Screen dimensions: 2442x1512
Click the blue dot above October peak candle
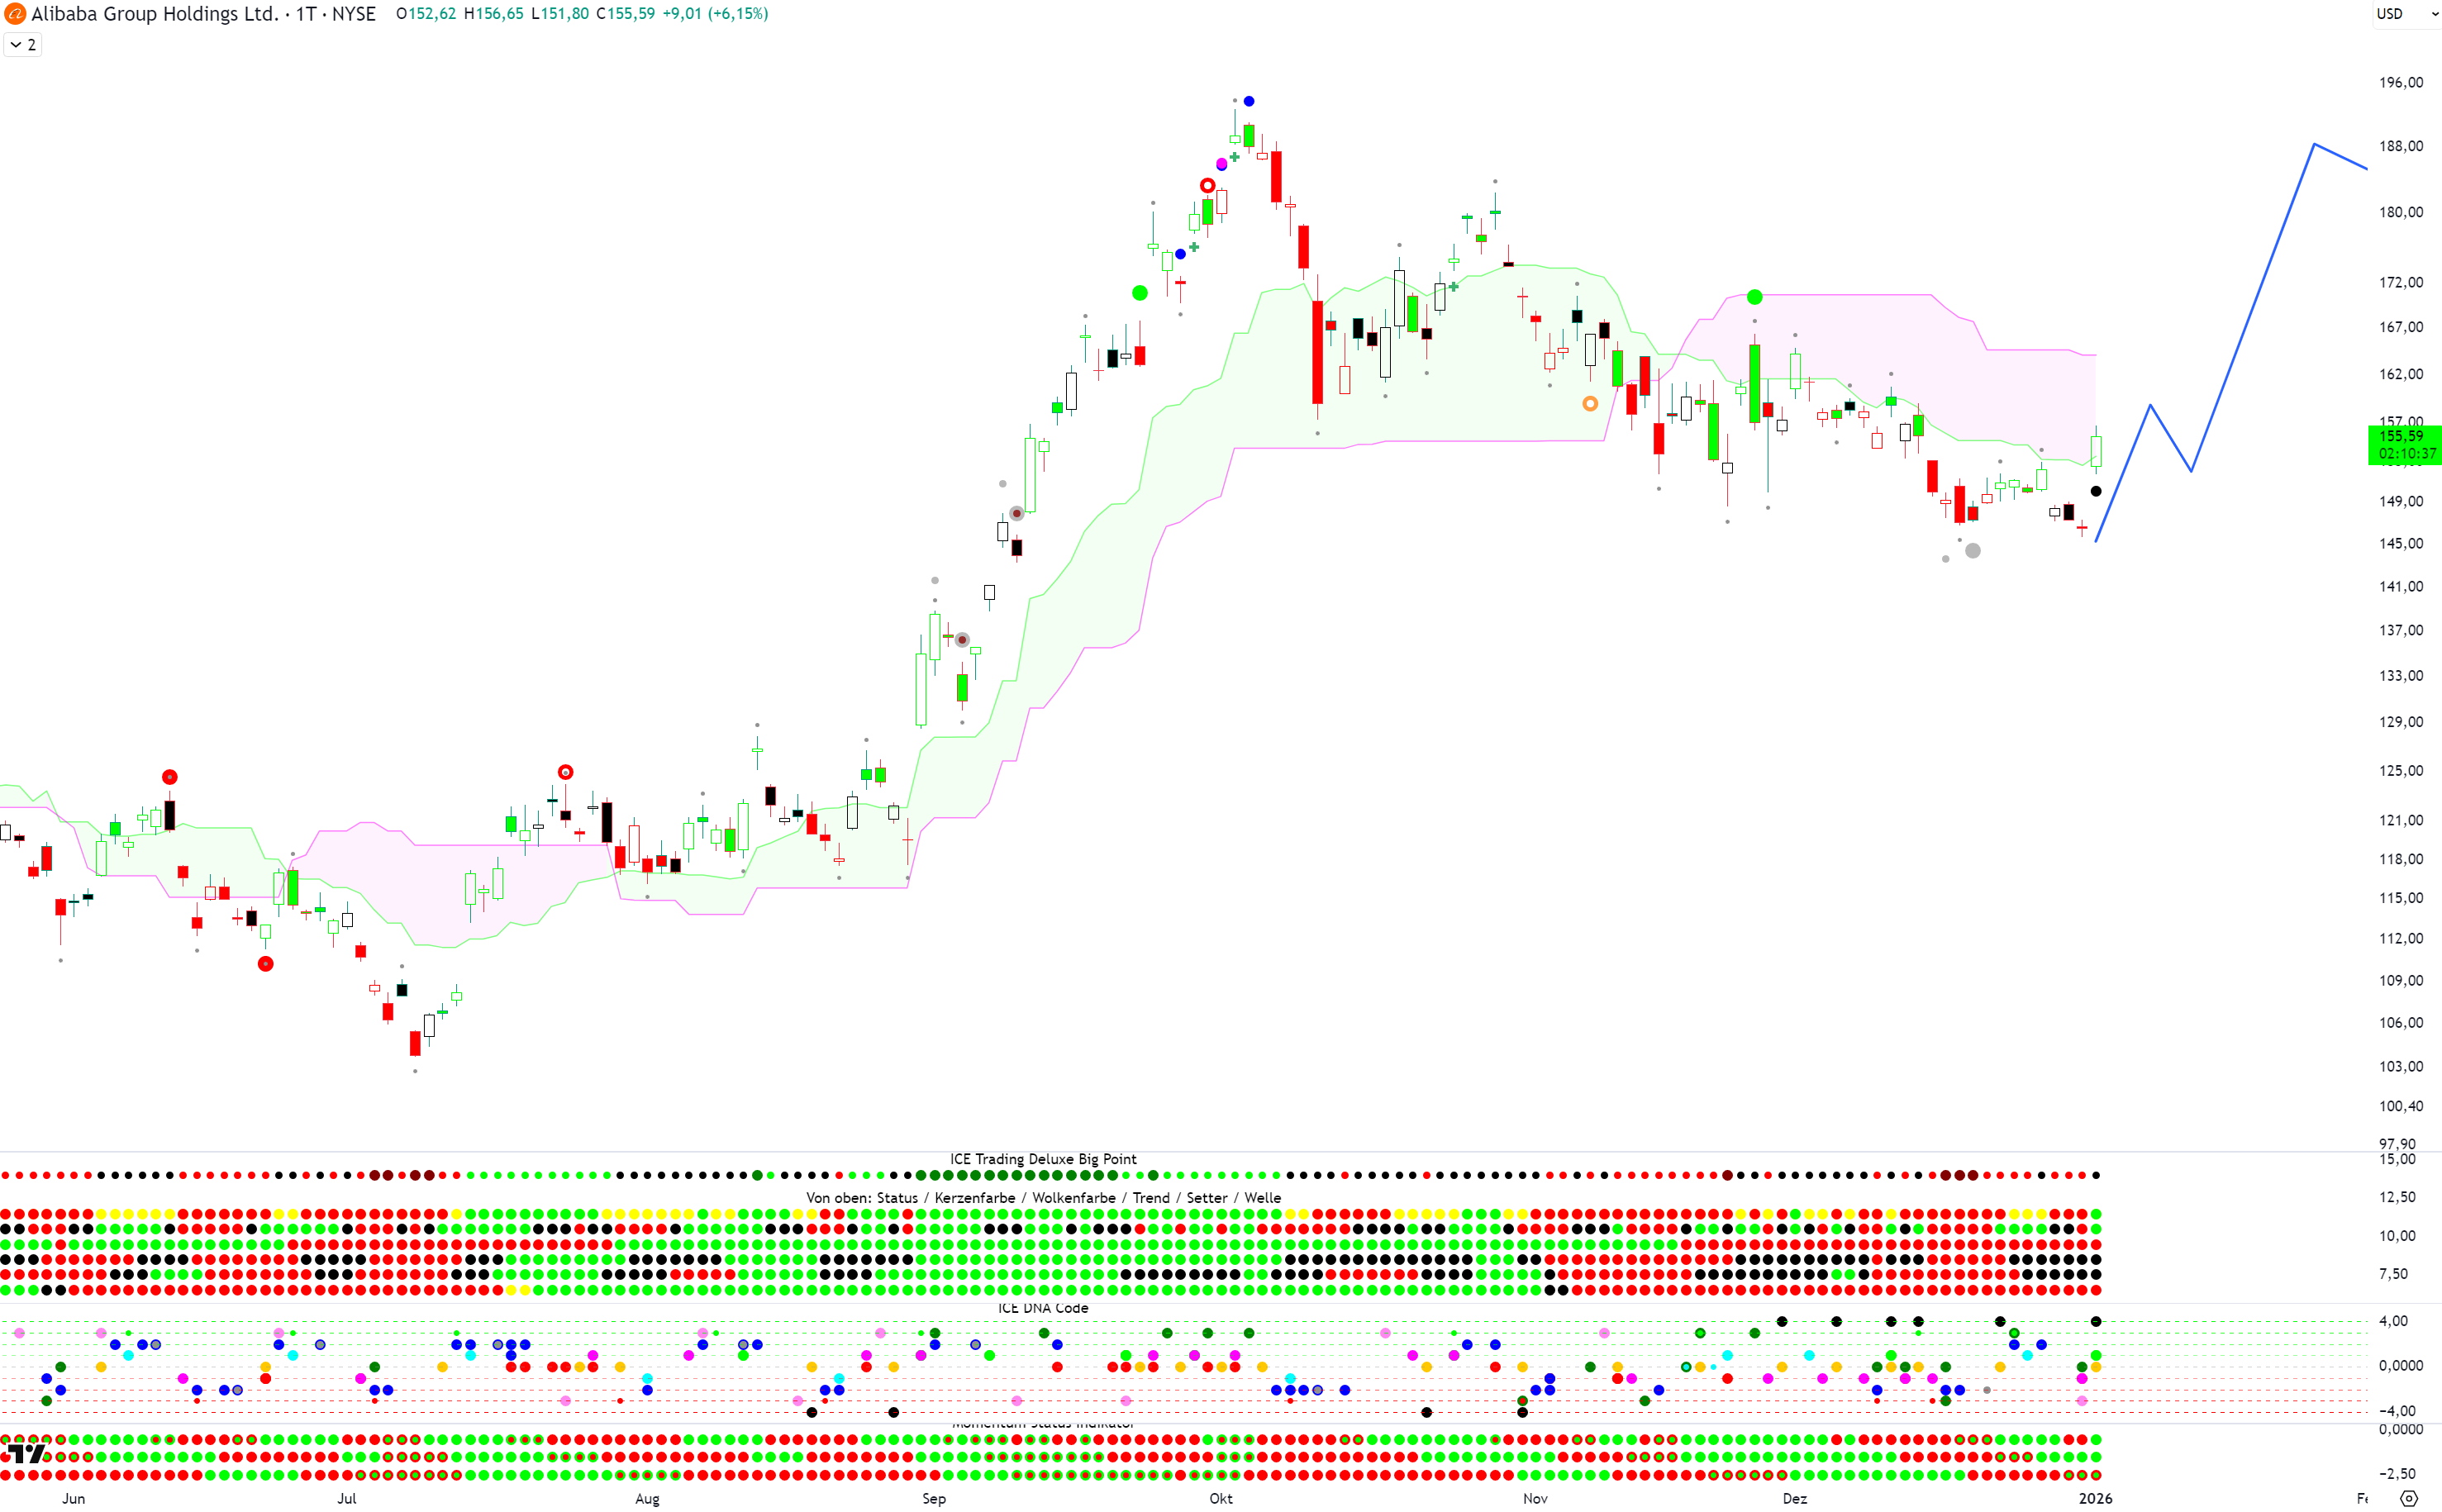[1249, 101]
